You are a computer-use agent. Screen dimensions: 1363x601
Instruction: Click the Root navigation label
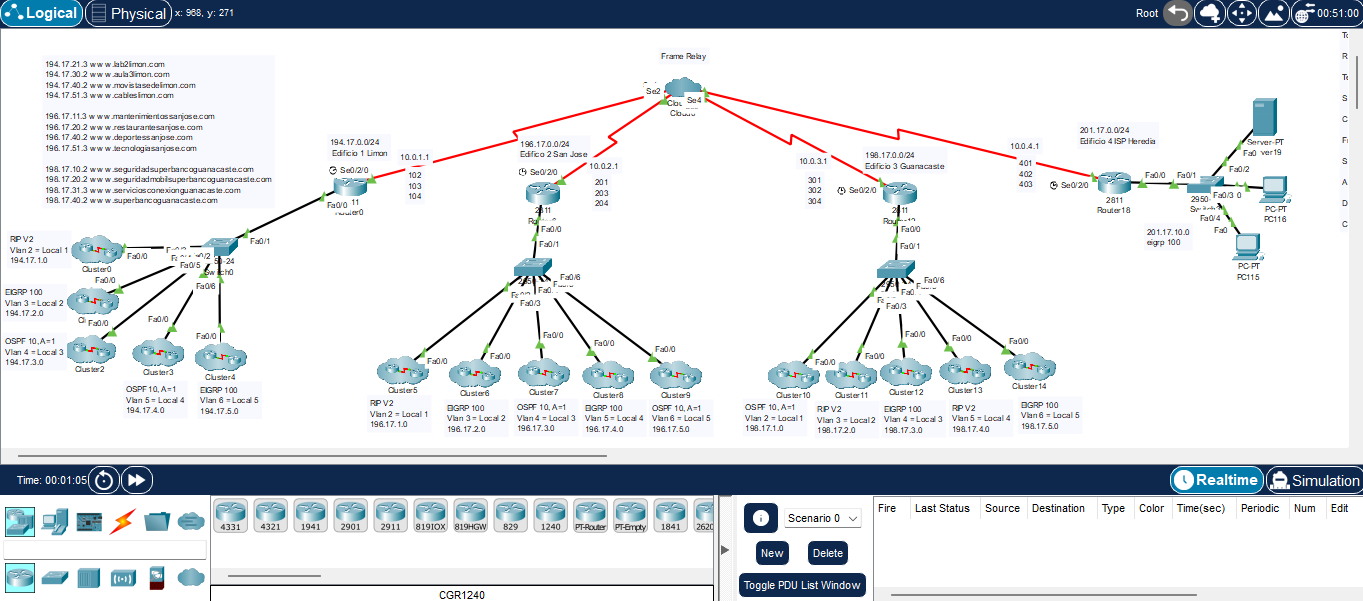[x=1147, y=13]
